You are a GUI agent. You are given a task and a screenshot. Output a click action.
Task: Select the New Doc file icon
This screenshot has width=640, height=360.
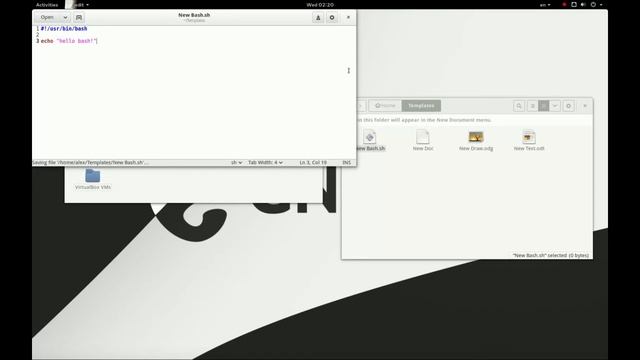tap(423, 137)
